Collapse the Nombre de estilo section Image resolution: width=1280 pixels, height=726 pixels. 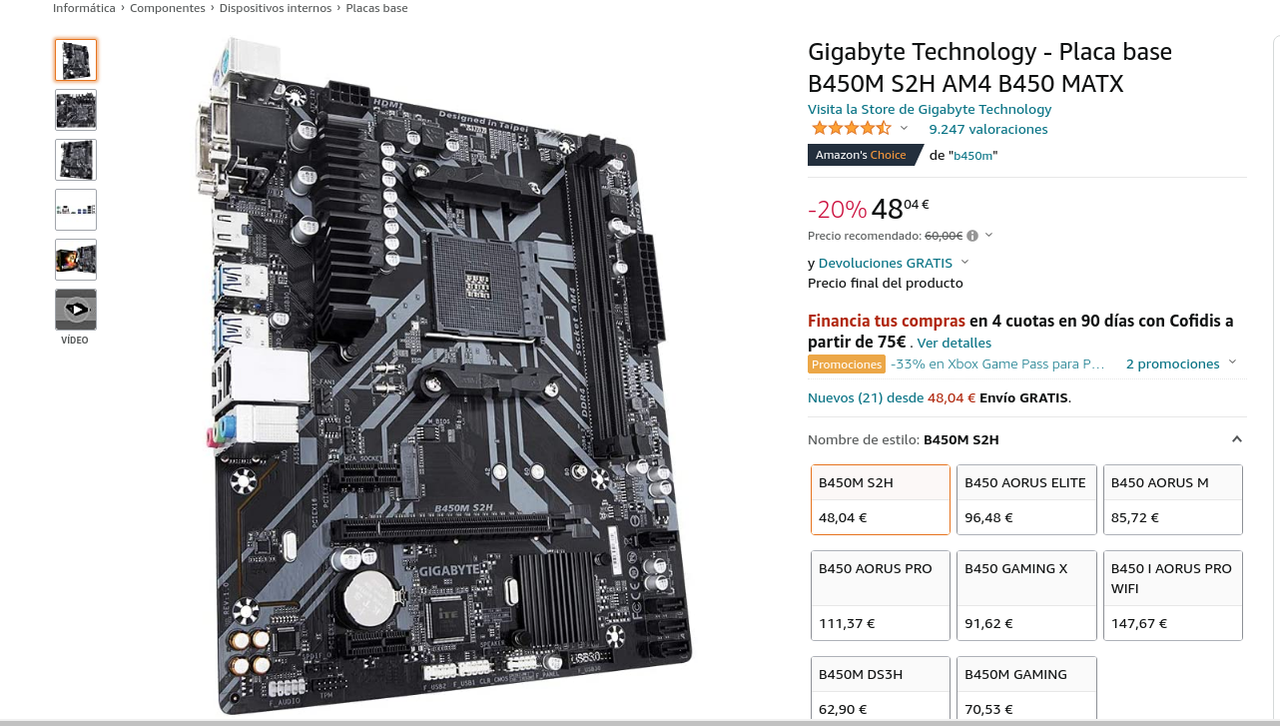[x=1237, y=439]
